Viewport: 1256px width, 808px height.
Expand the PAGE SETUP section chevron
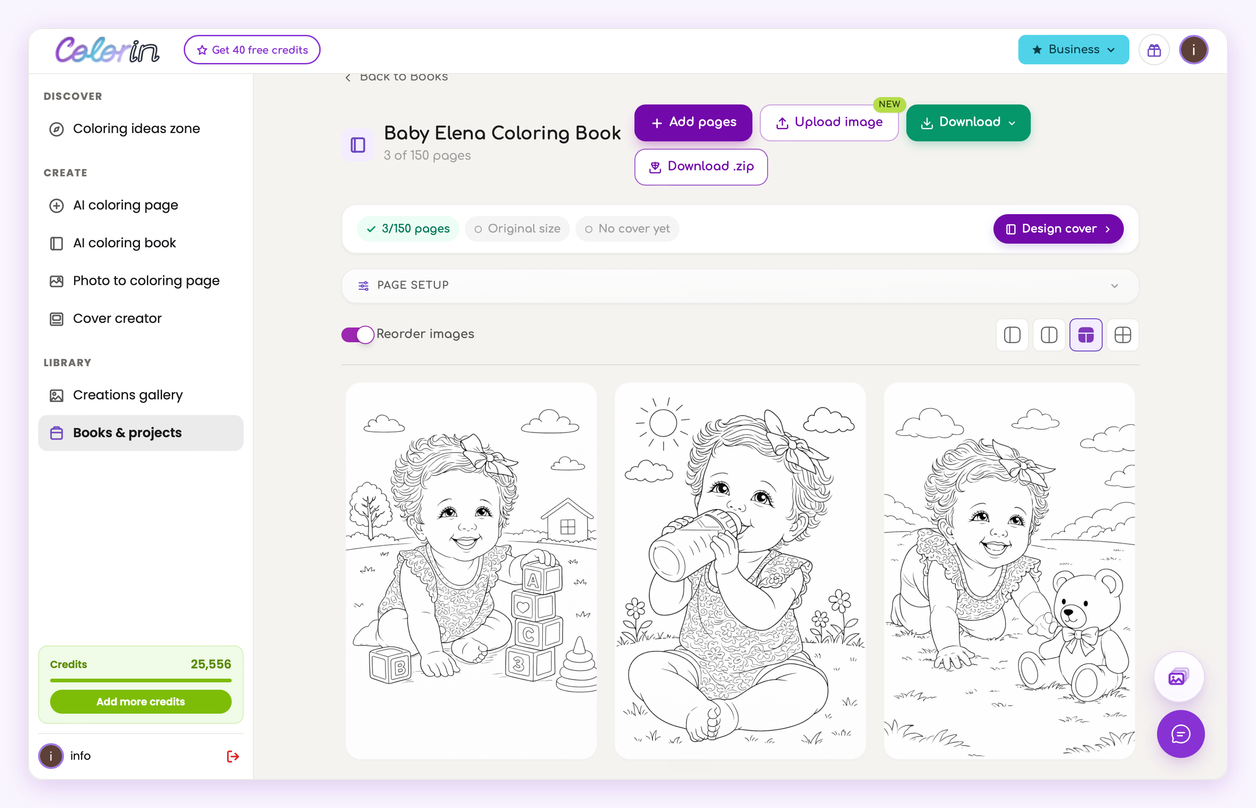pyautogui.click(x=1115, y=286)
